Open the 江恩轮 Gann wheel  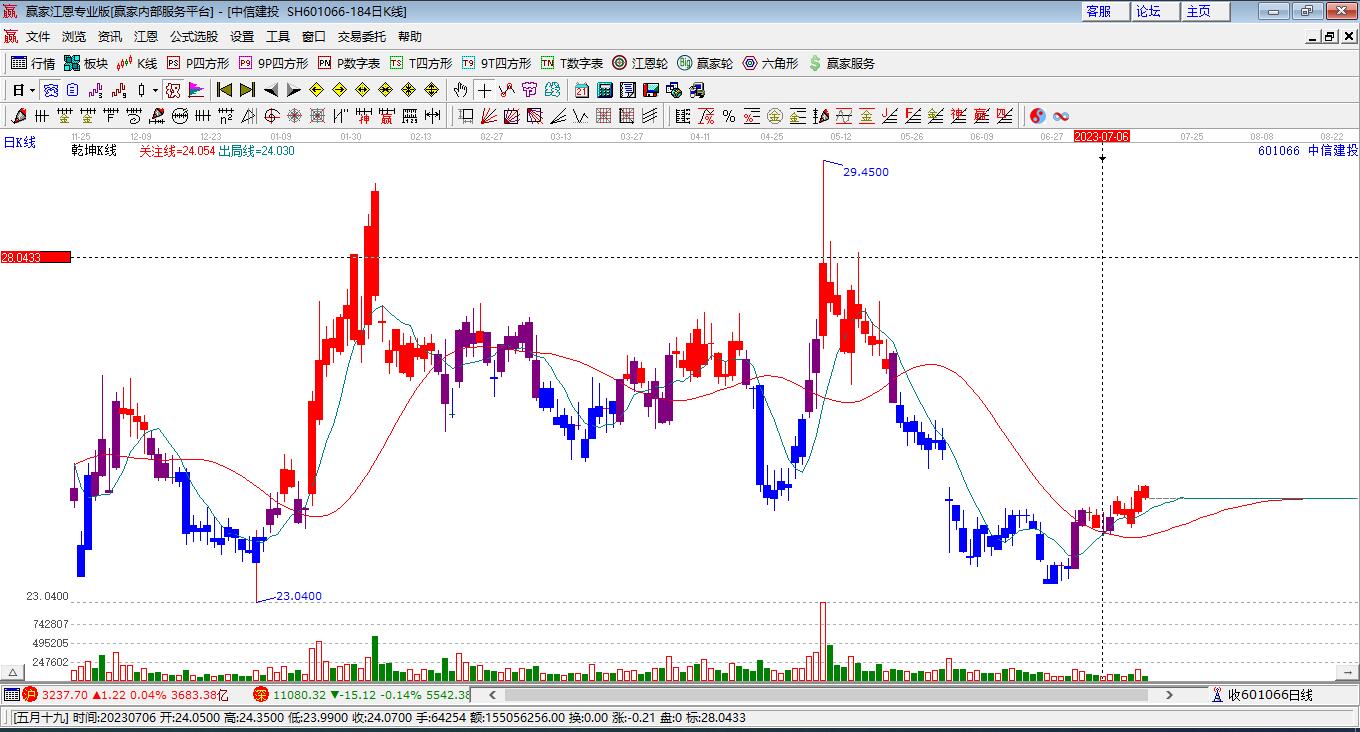coord(640,63)
